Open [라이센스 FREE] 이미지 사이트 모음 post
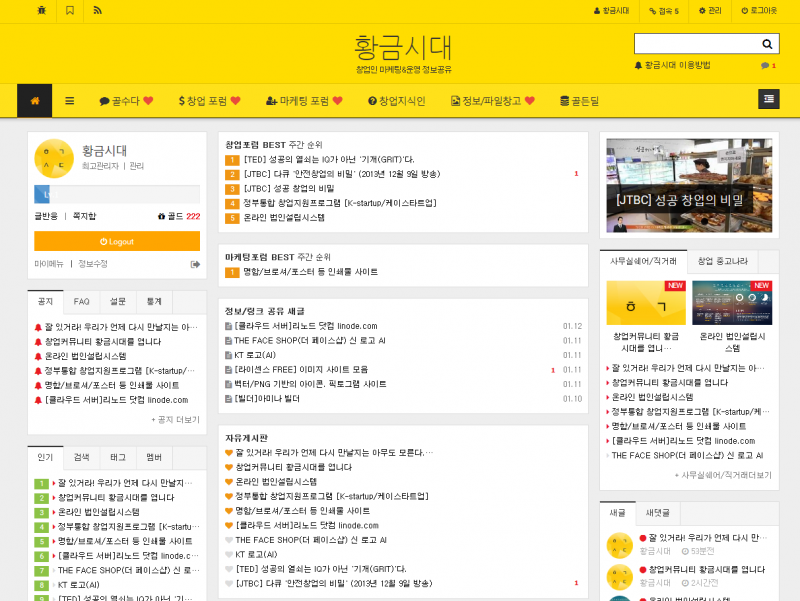The height and width of the screenshot is (601, 800). (301, 370)
